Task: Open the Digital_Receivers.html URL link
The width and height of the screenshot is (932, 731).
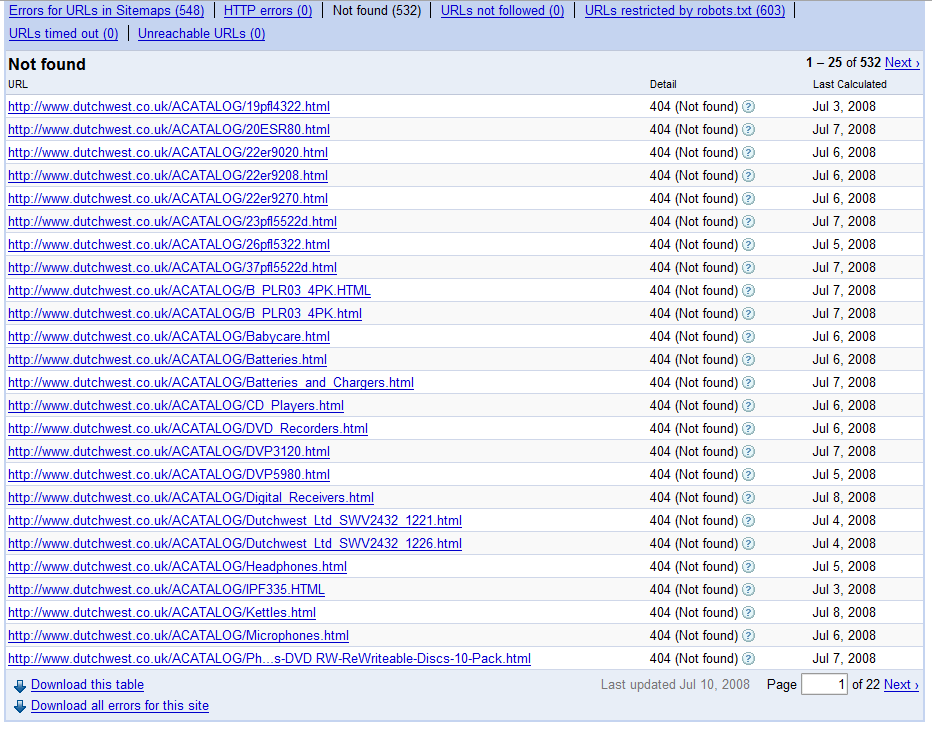Action: pos(190,498)
